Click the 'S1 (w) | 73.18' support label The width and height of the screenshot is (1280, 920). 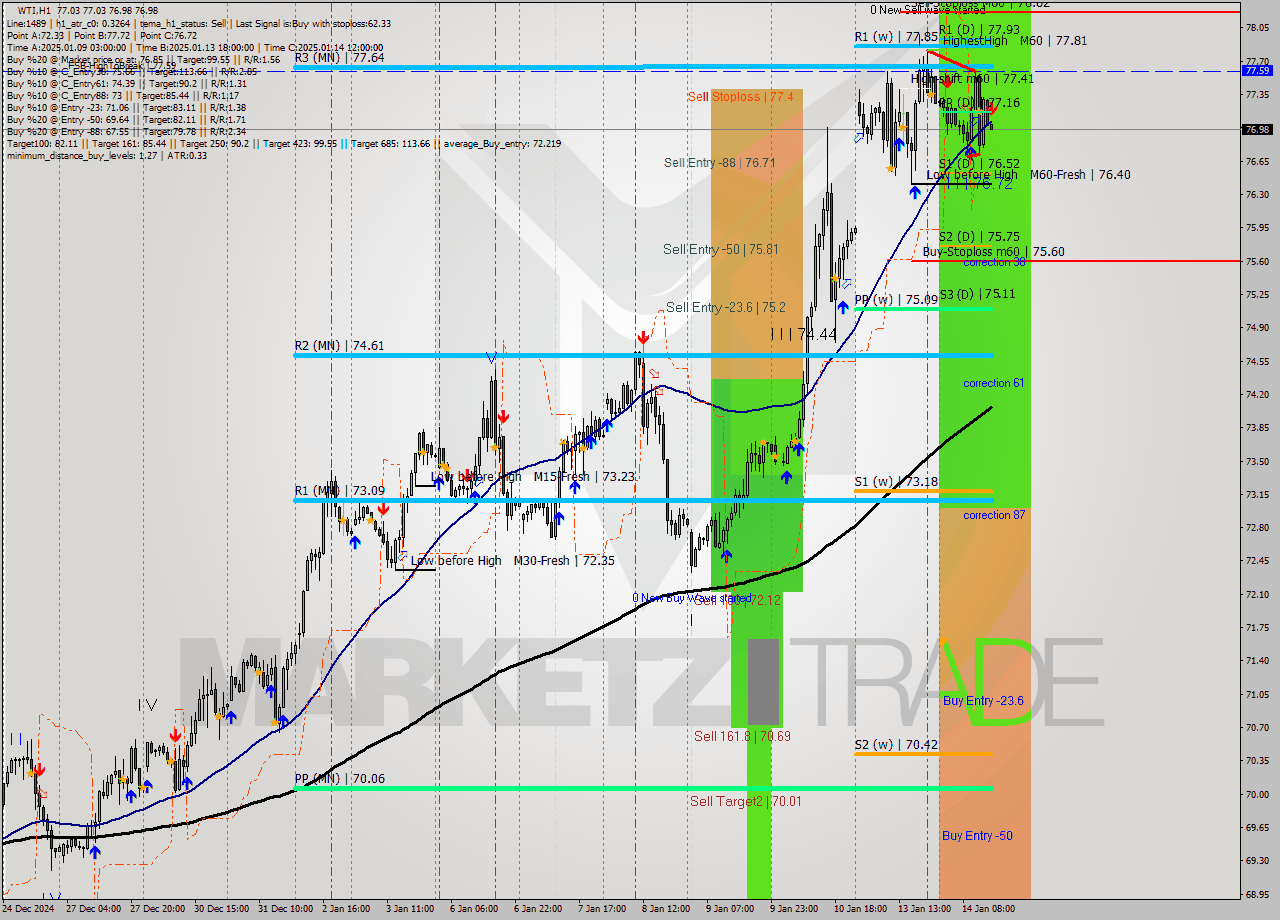[x=896, y=482]
